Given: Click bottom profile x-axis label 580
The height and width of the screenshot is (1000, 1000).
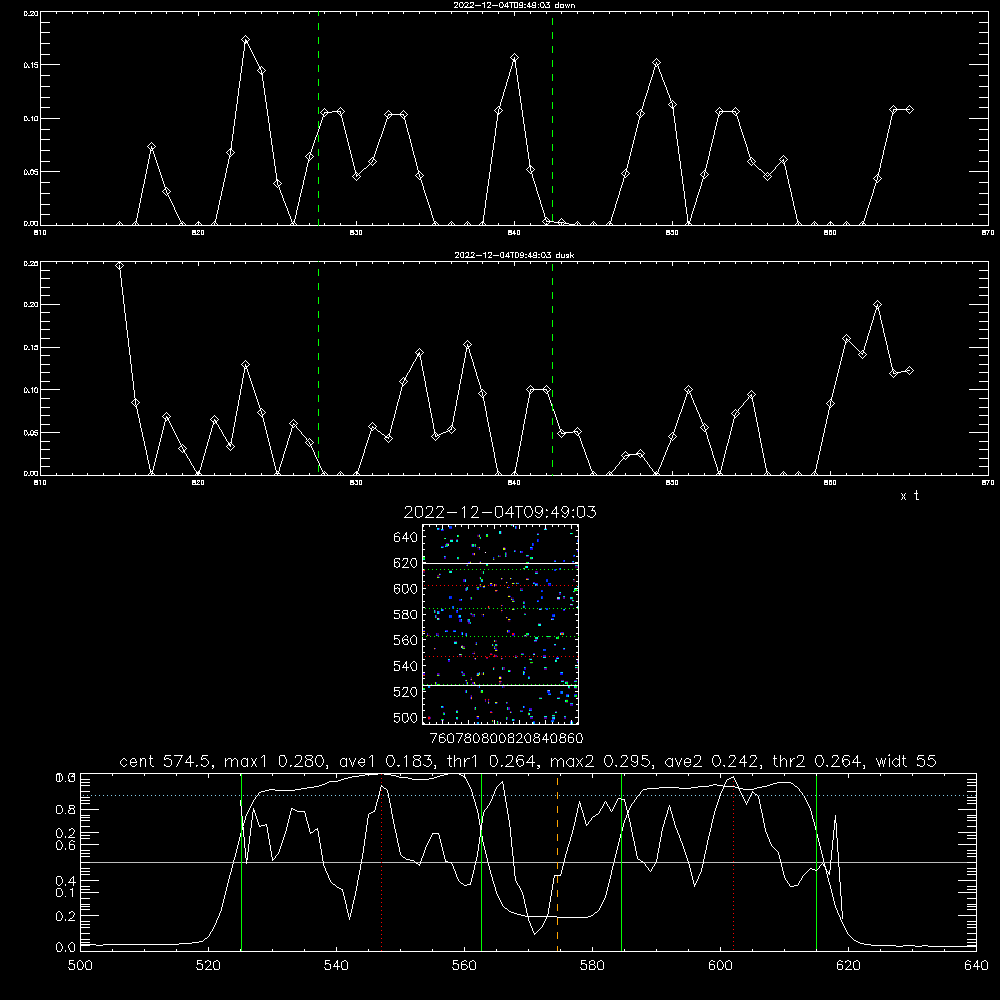Looking at the screenshot, I should (592, 965).
